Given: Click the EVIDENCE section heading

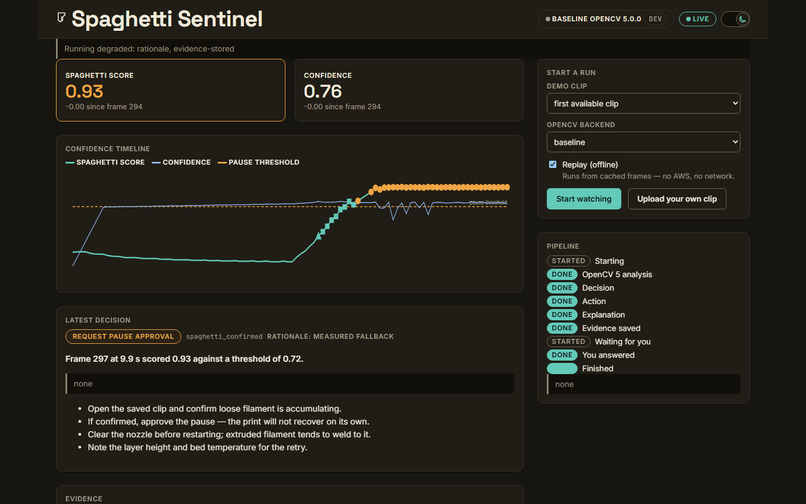Looking at the screenshot, I should point(84,499).
